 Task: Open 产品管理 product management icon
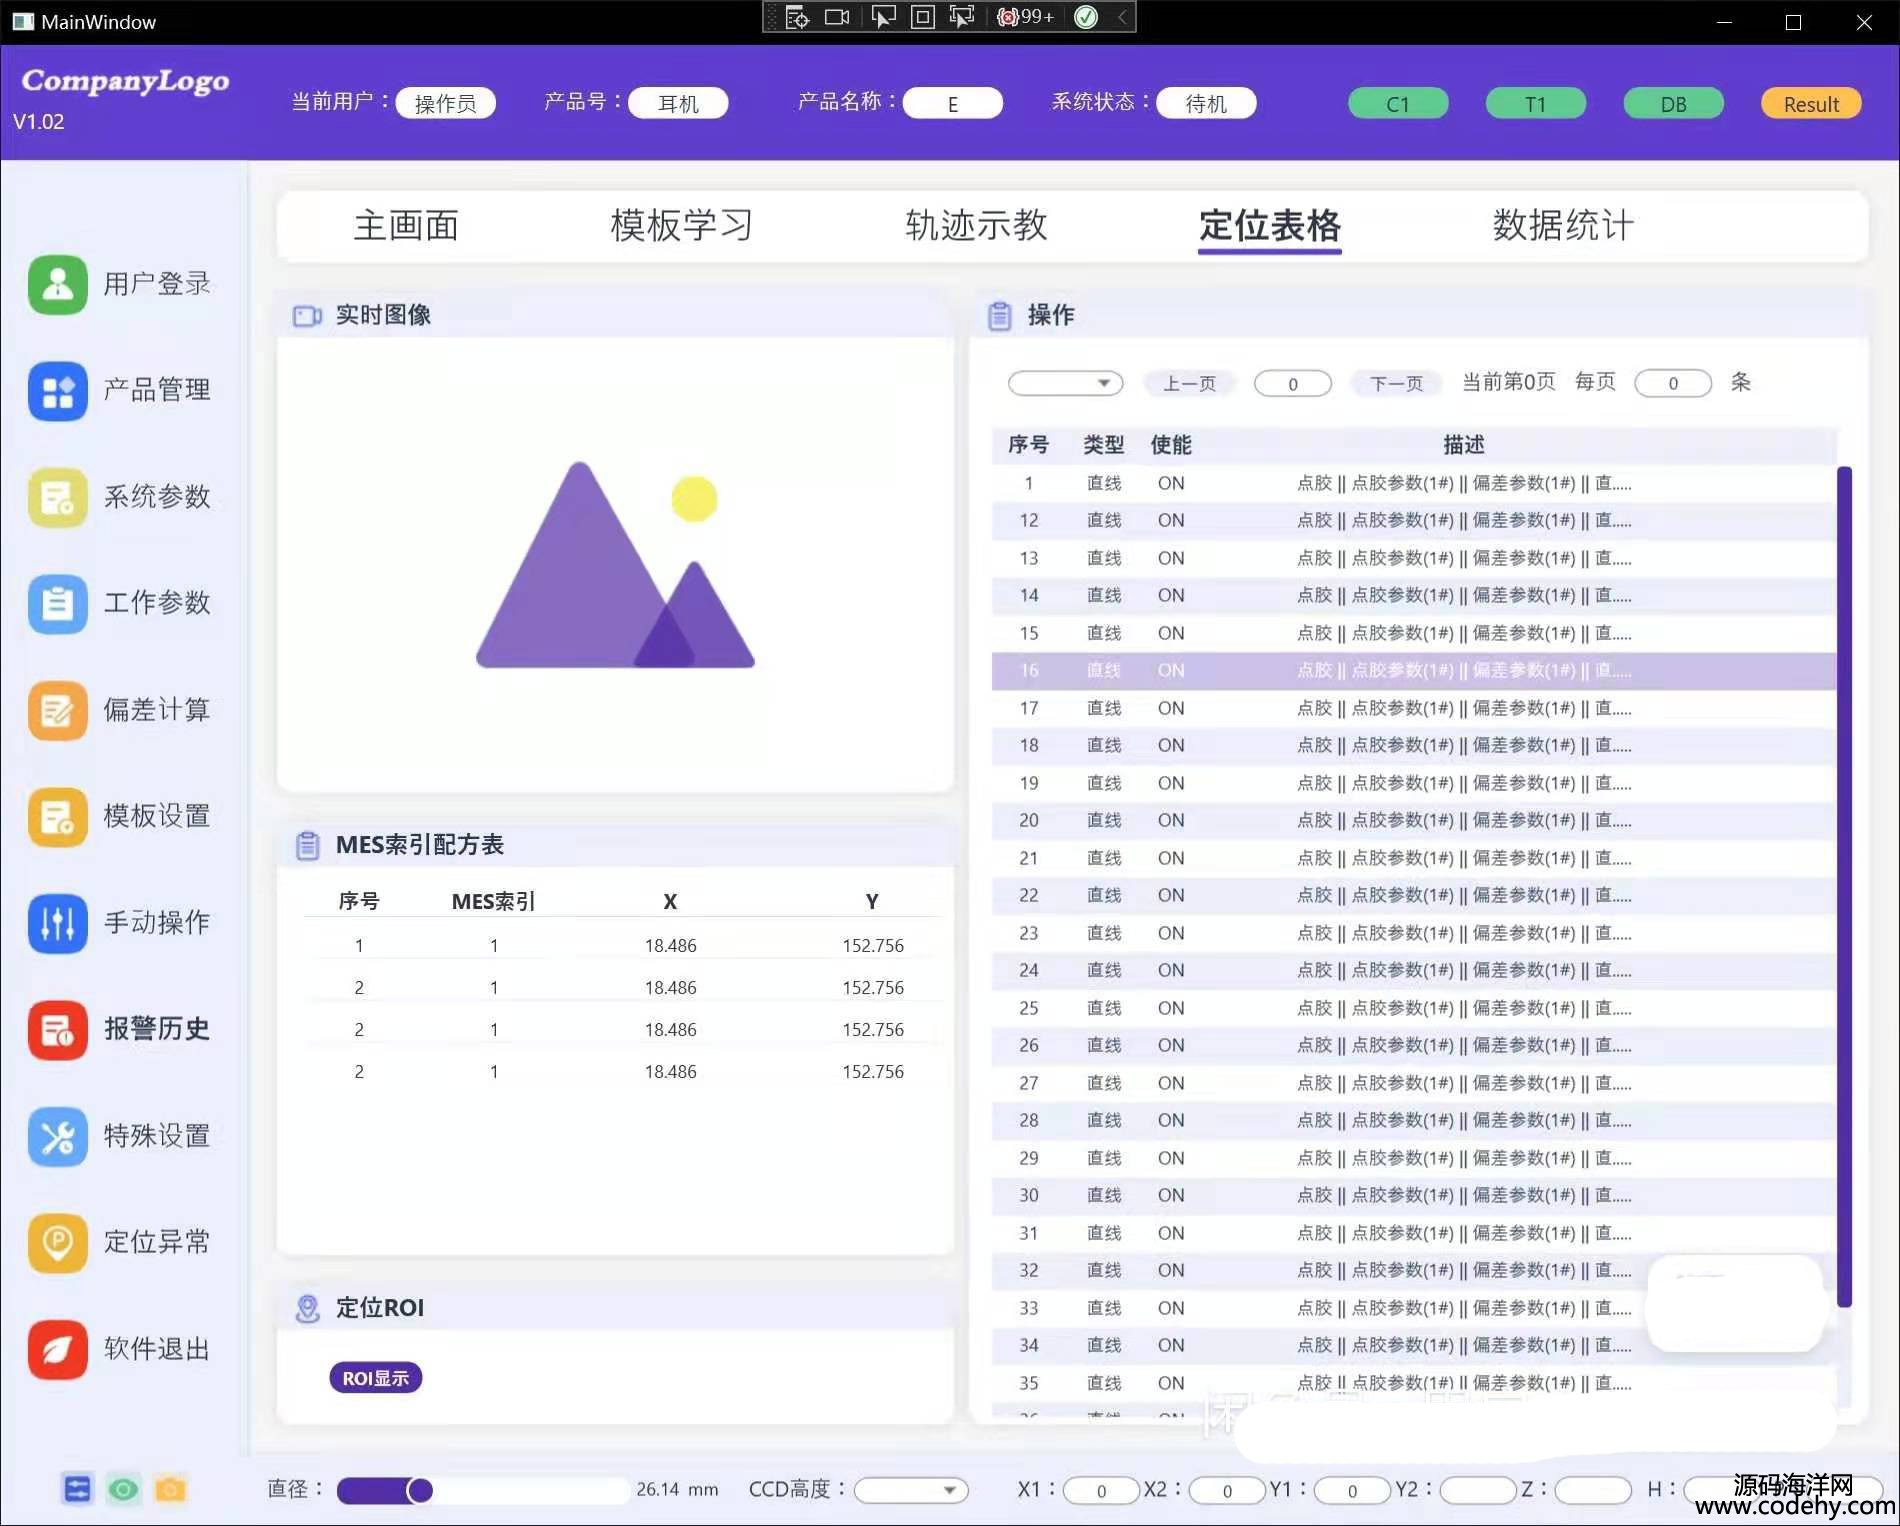(58, 390)
